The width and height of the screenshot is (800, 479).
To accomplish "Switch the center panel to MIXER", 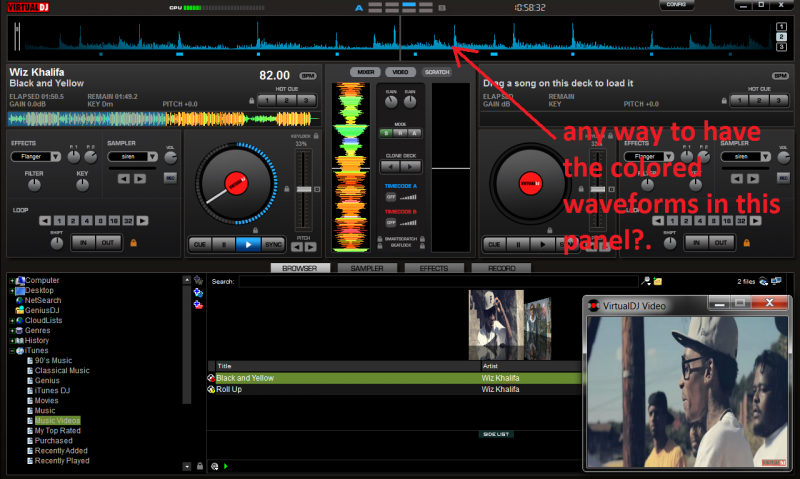I will 365,72.
